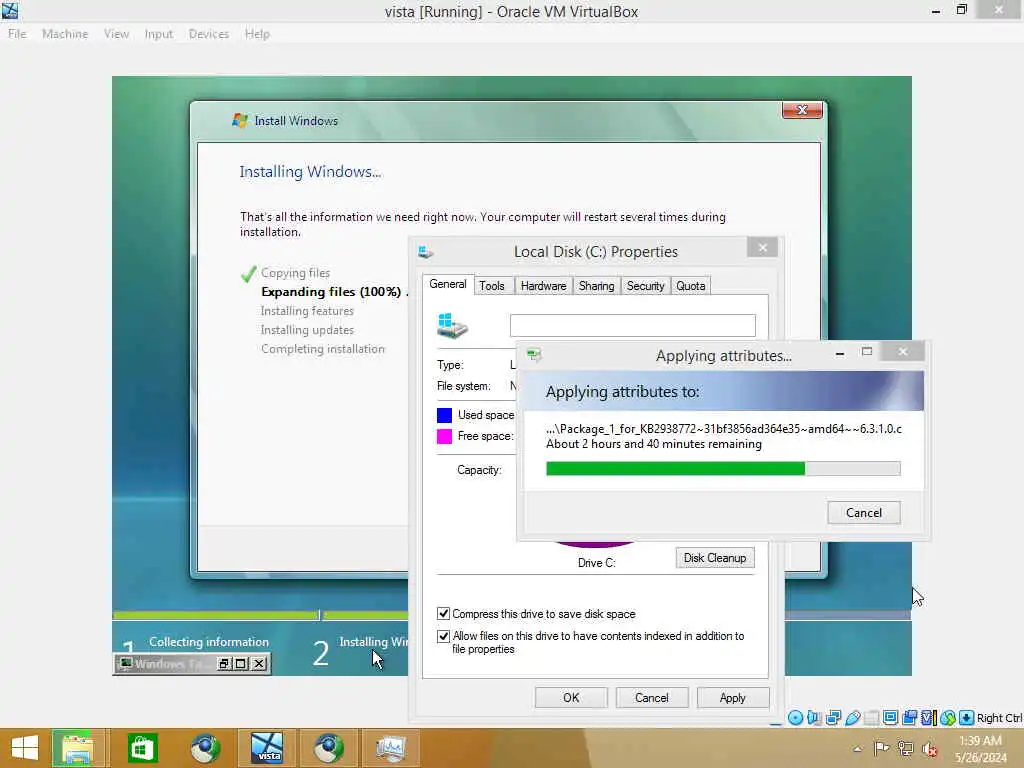1024x768 pixels.
Task: Click the network tray icon
Action: (x=906, y=748)
